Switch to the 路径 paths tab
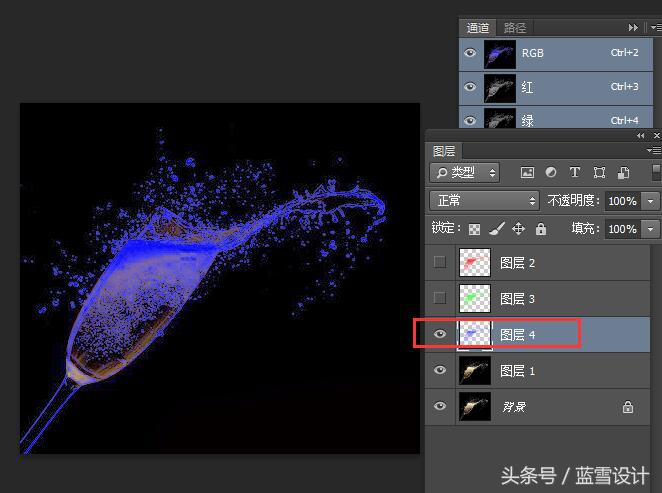Image resolution: width=662 pixels, height=493 pixels. 515,27
